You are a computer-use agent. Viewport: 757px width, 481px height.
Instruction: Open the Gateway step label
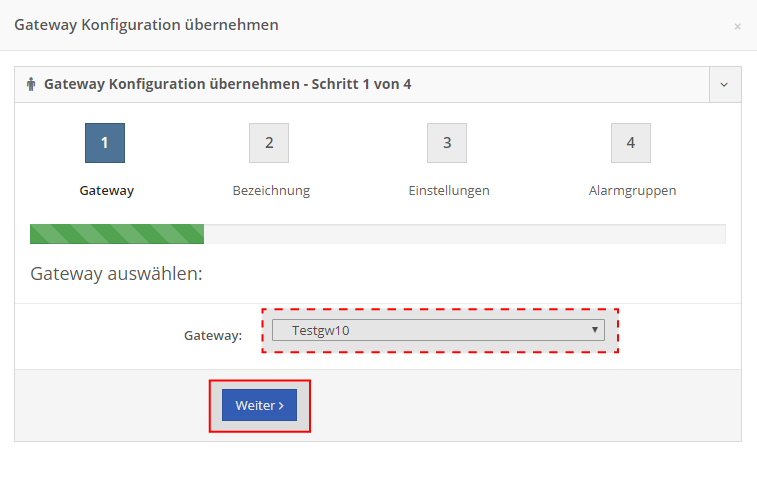point(107,191)
